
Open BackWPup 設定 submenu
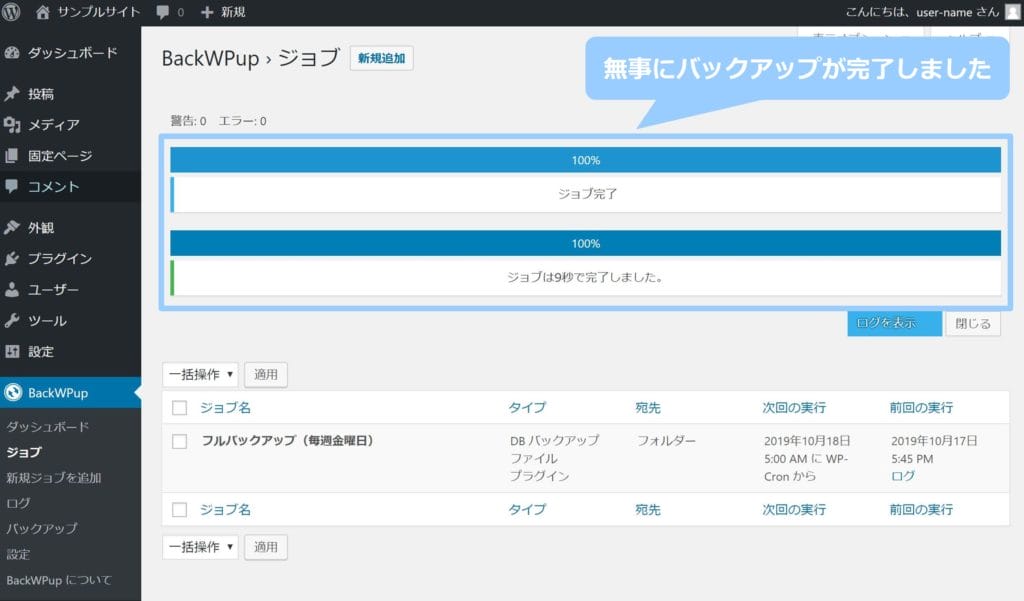18,554
